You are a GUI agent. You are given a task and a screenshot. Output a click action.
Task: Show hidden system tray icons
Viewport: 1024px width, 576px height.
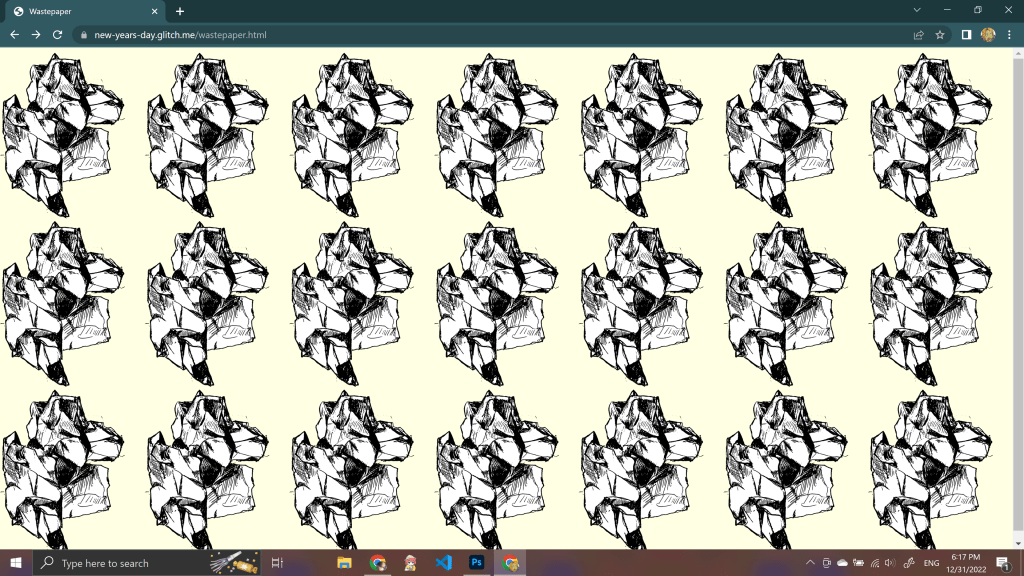pos(810,563)
